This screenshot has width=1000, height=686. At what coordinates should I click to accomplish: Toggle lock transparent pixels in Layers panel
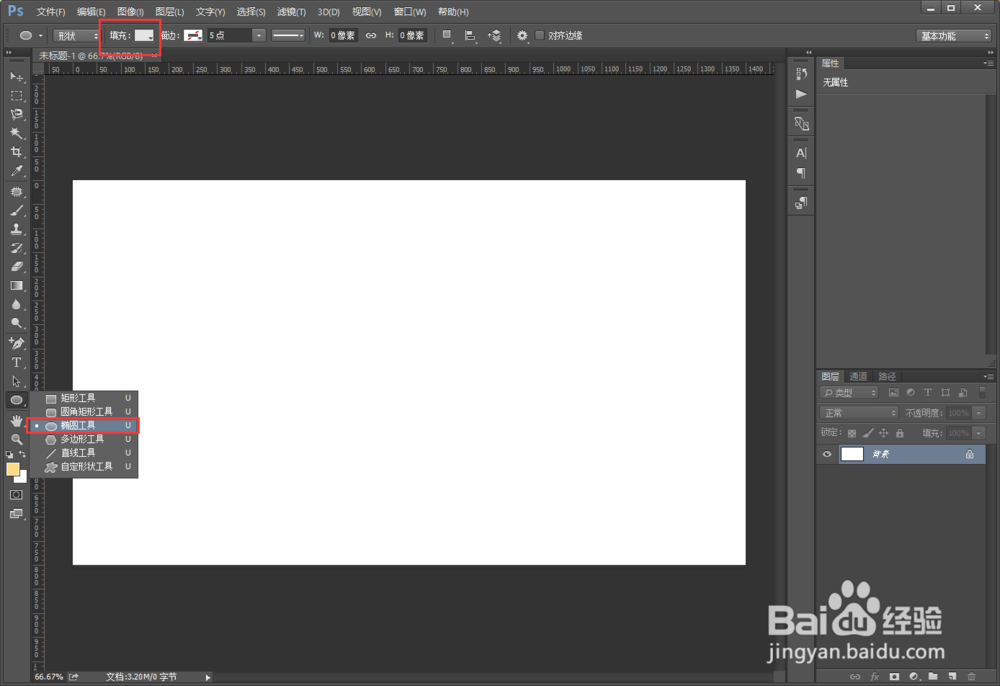tap(852, 433)
